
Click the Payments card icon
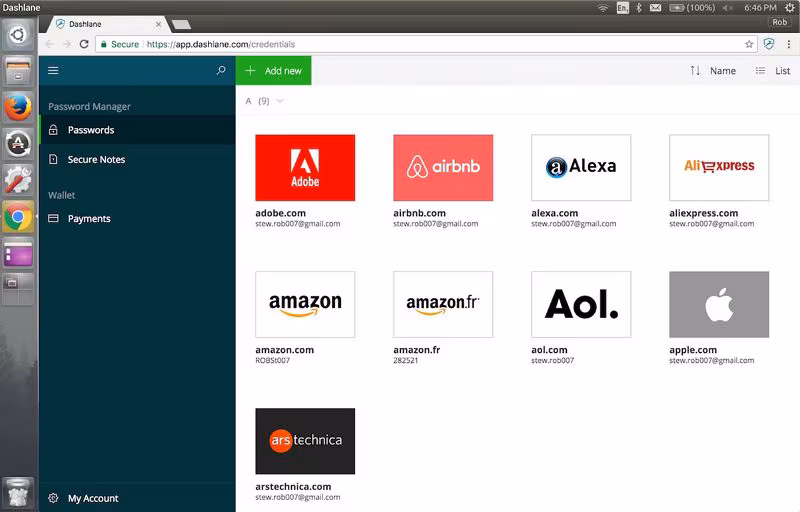coord(53,218)
